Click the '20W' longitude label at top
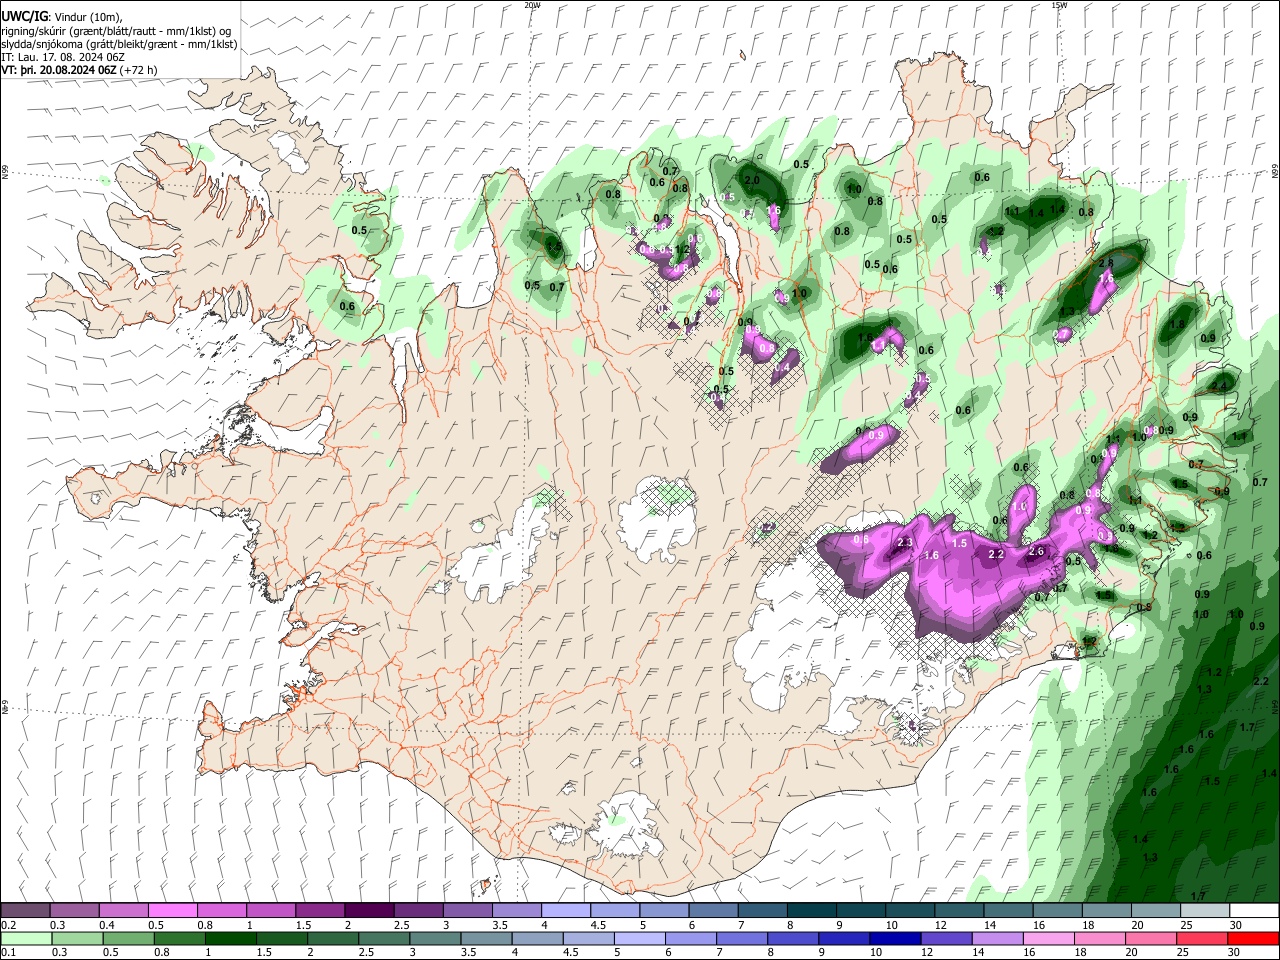 point(532,5)
